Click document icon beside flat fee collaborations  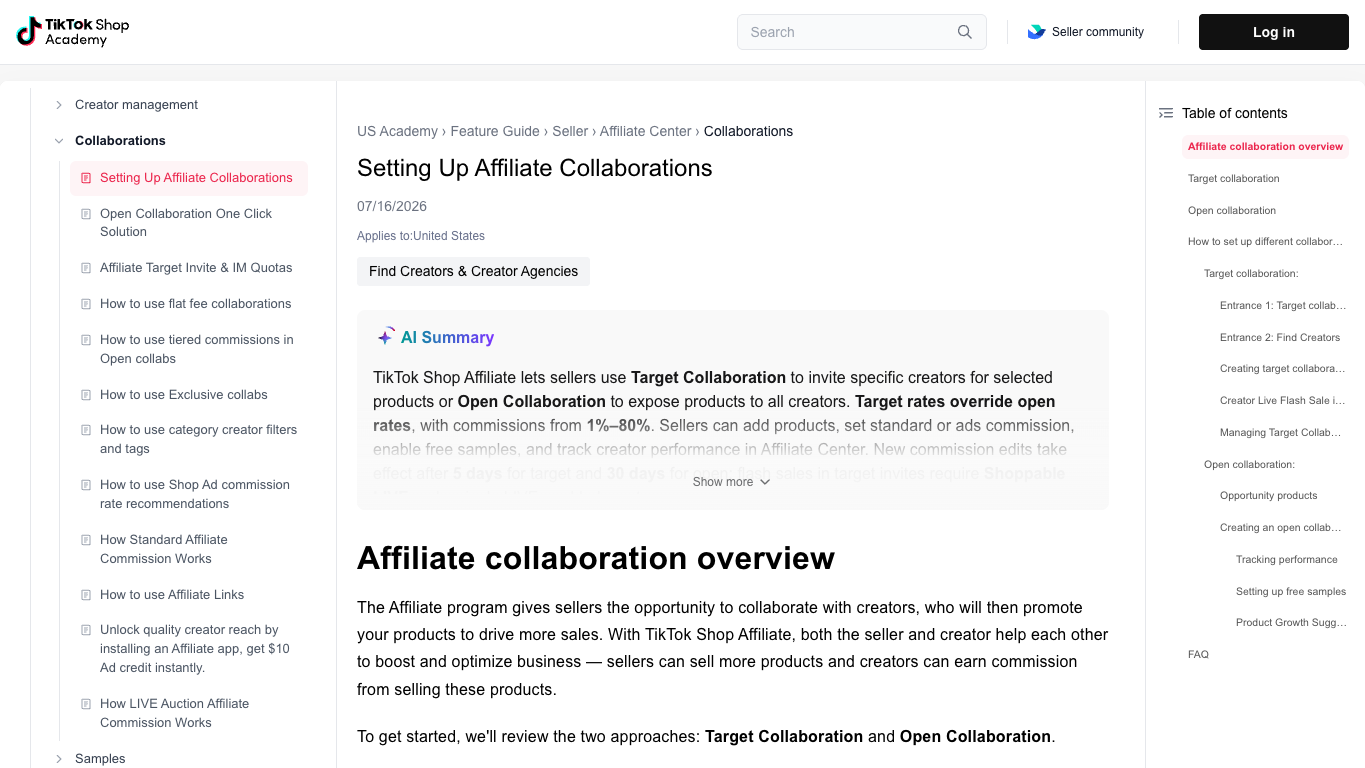coord(86,304)
